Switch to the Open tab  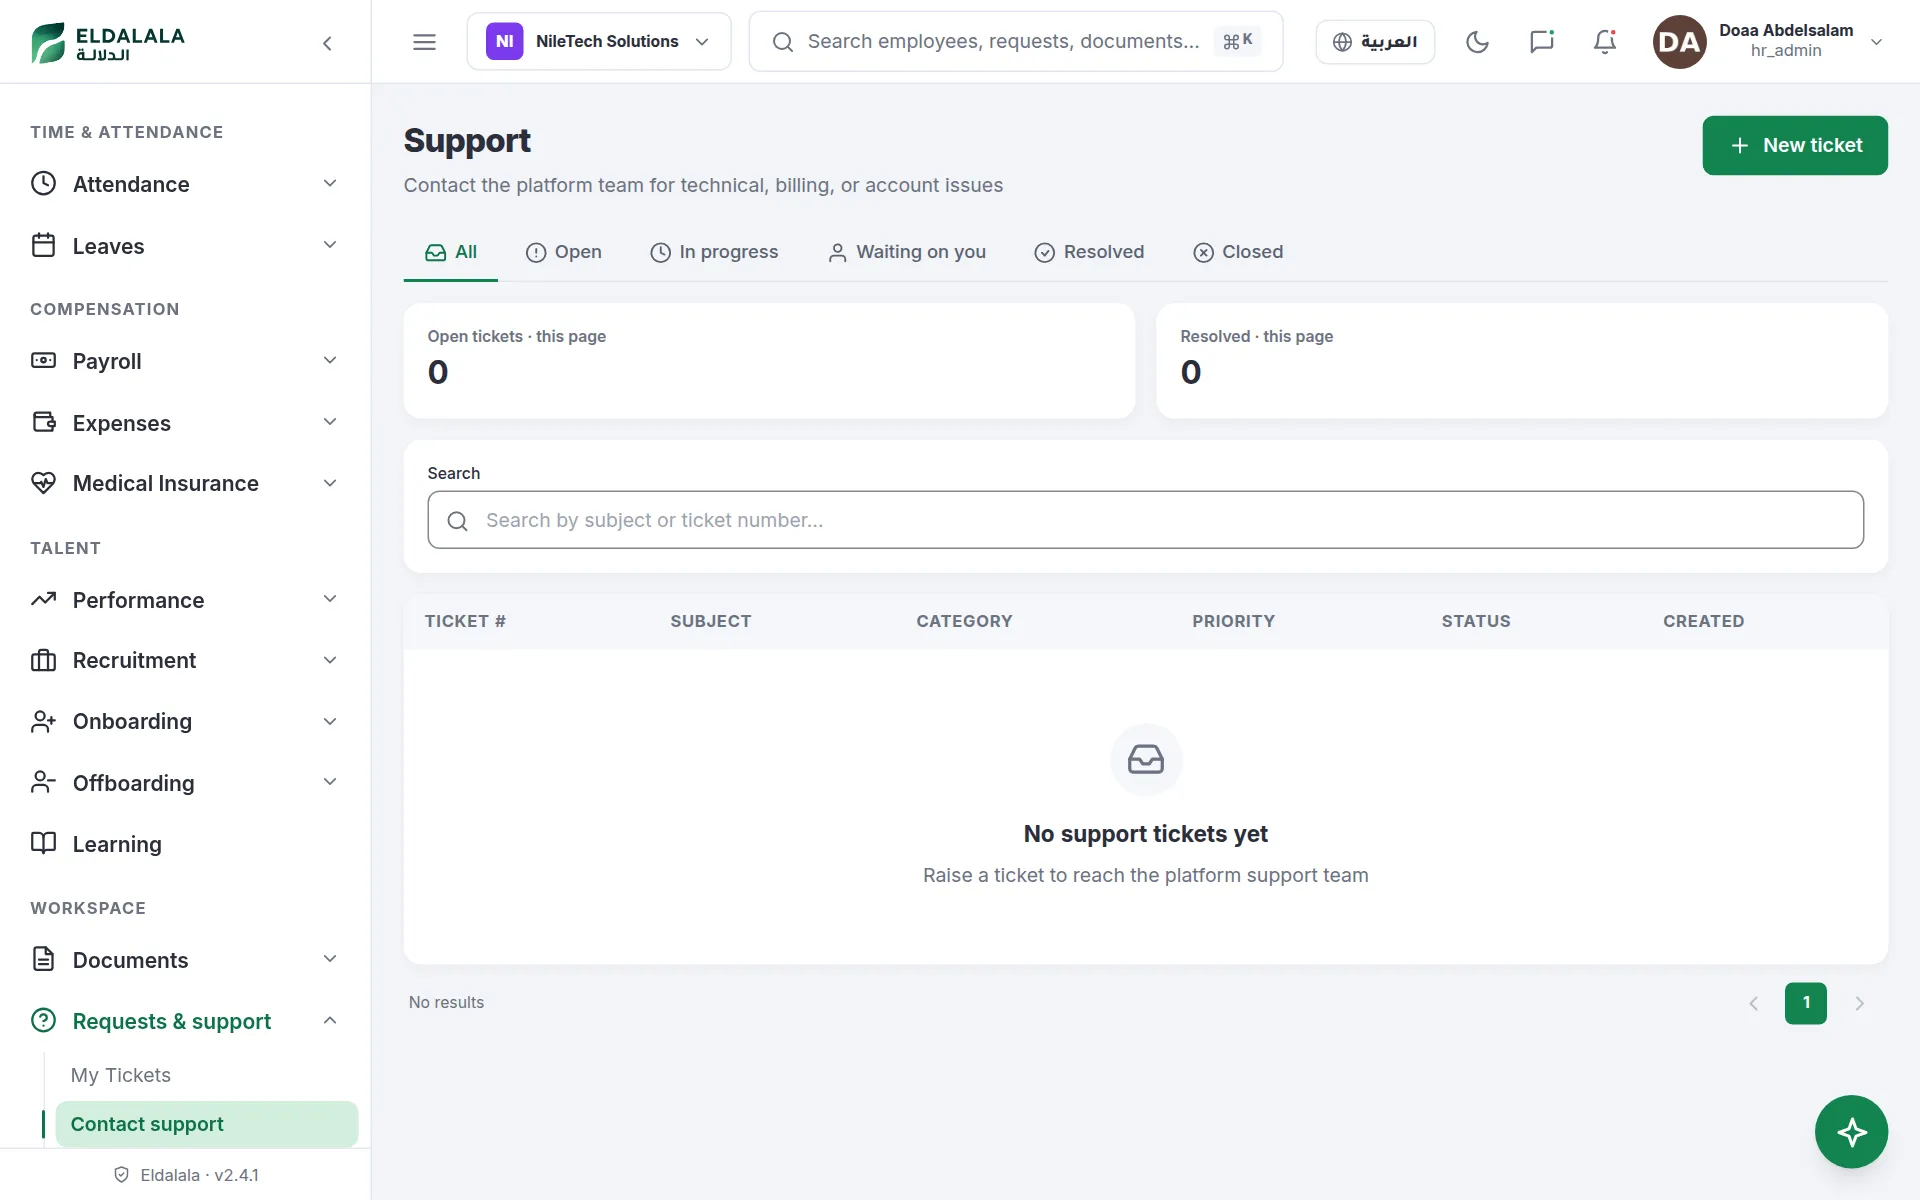click(x=564, y=252)
